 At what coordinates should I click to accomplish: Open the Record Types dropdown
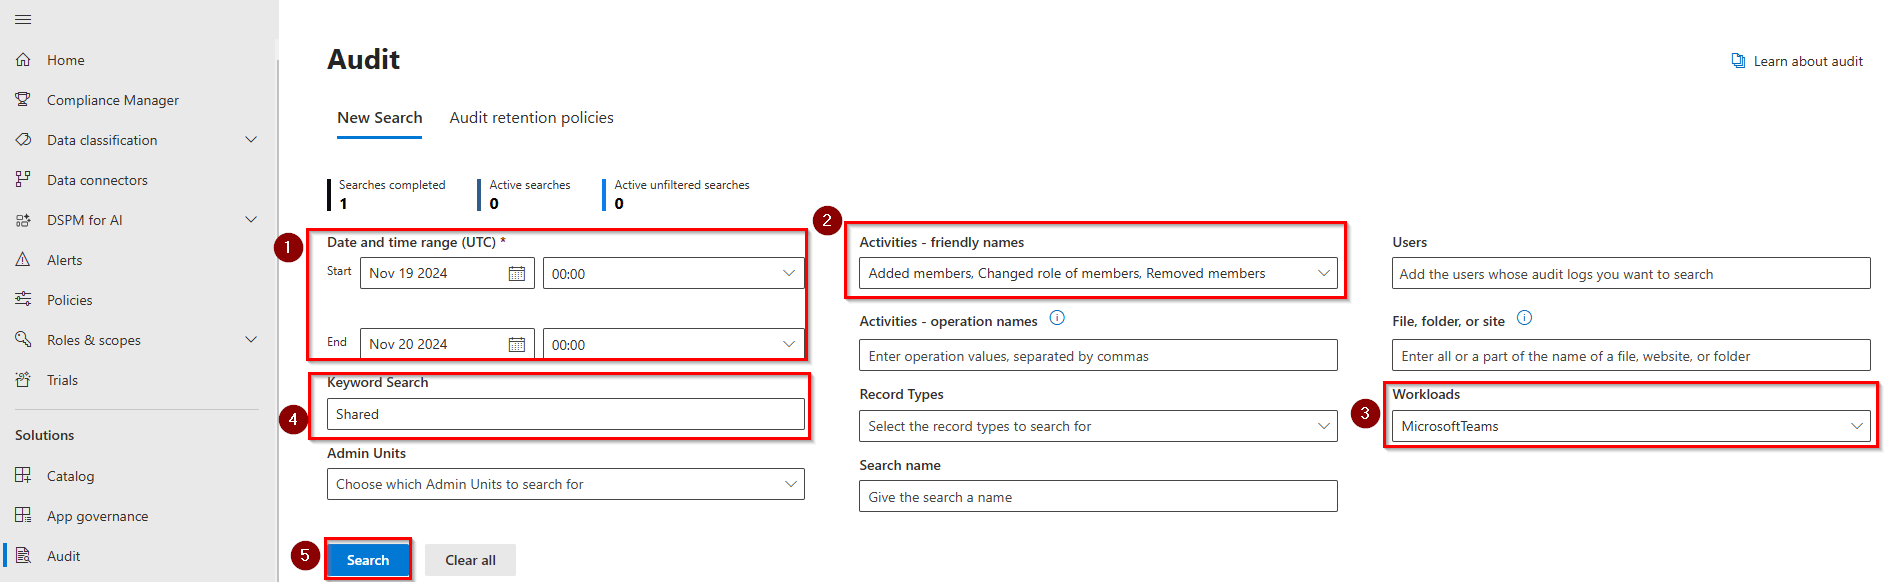coord(1097,427)
